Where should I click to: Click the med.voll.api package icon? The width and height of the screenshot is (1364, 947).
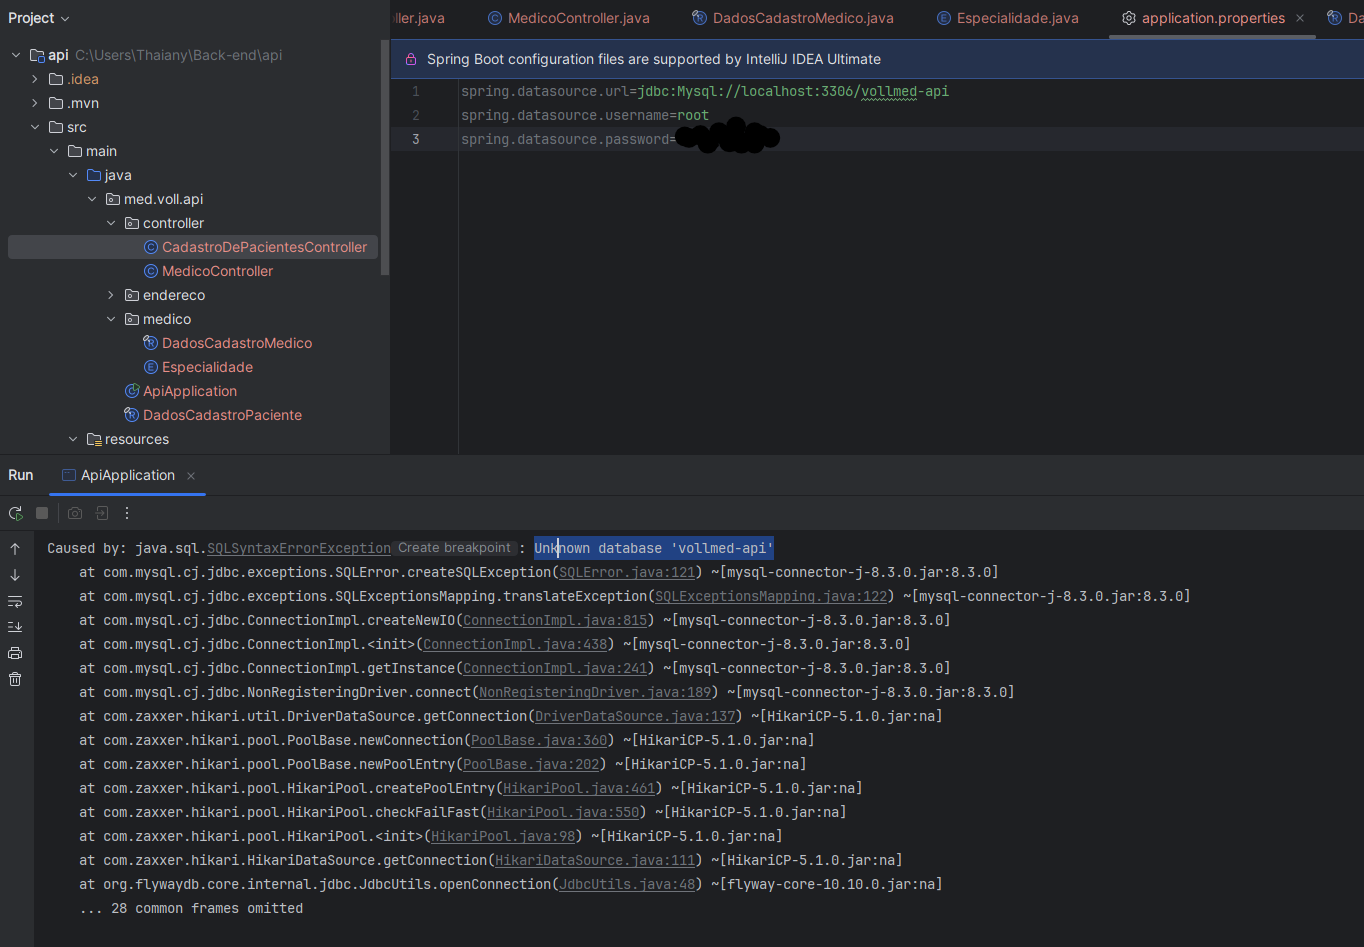[113, 199]
